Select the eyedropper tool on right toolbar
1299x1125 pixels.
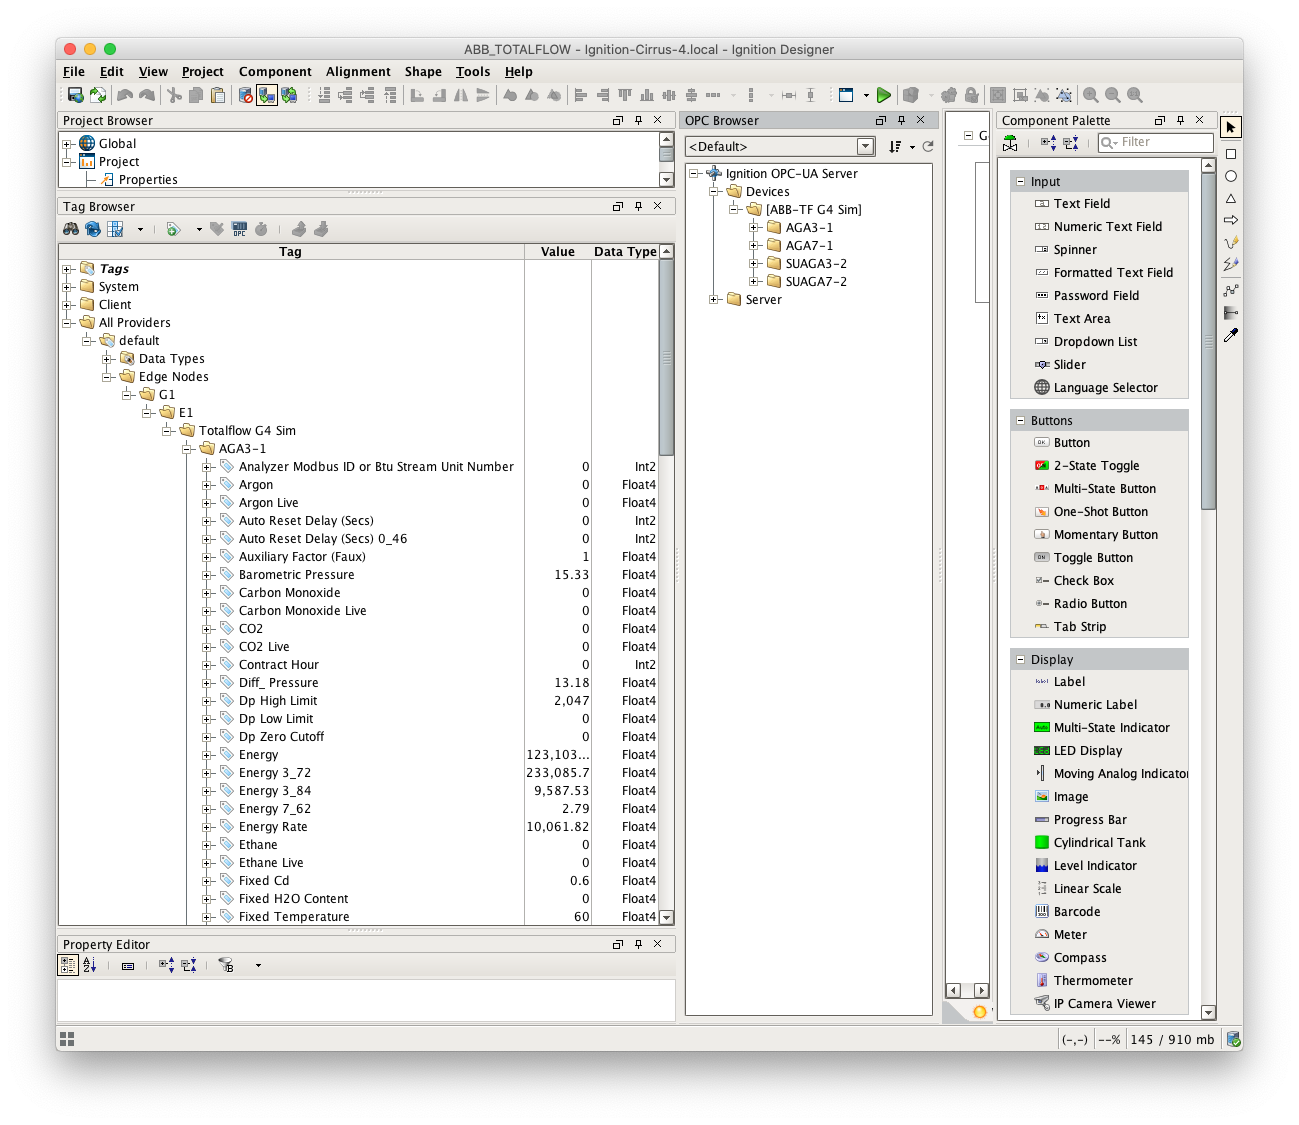pyautogui.click(x=1231, y=335)
